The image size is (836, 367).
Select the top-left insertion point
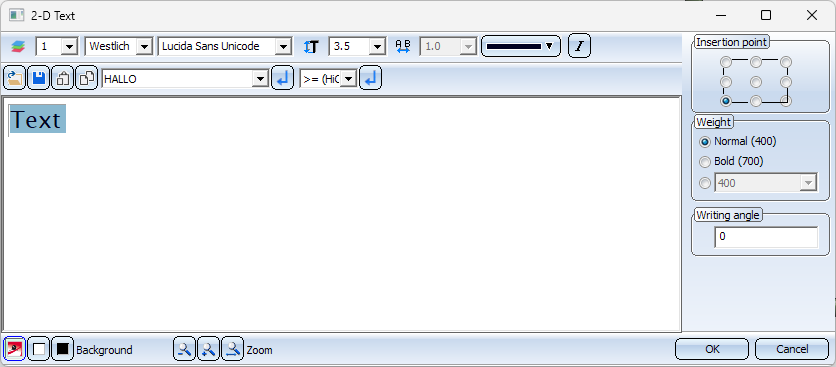[x=726, y=62]
